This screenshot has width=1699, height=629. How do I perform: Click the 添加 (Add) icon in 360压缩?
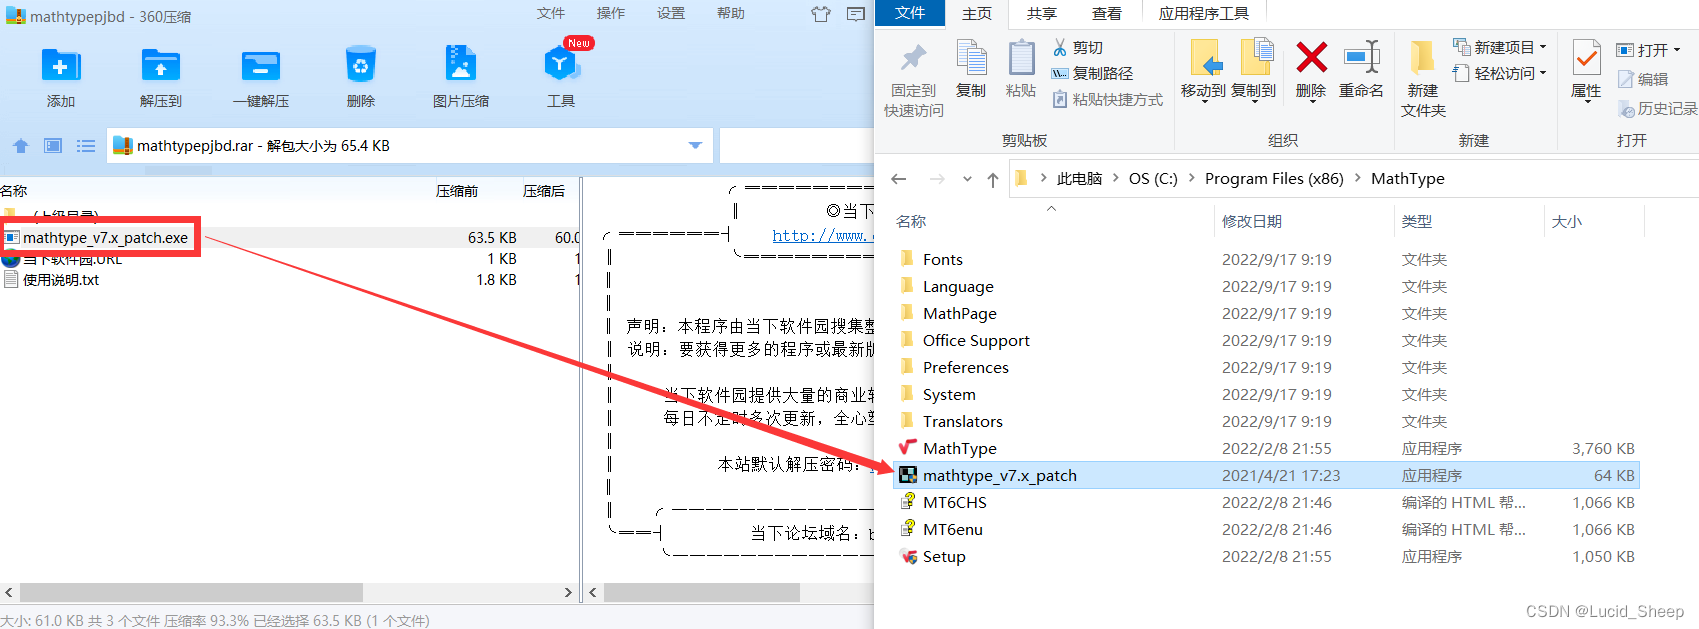point(61,66)
